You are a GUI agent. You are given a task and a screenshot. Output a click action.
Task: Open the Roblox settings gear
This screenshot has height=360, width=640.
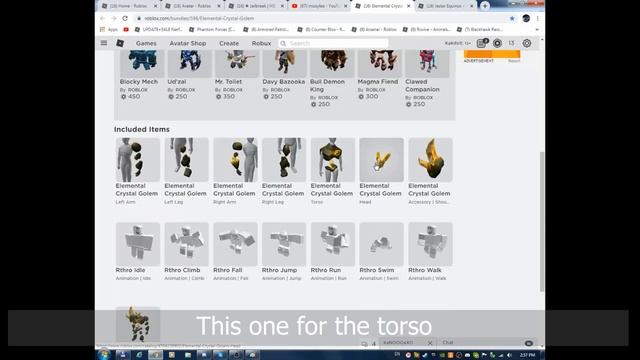tap(527, 43)
